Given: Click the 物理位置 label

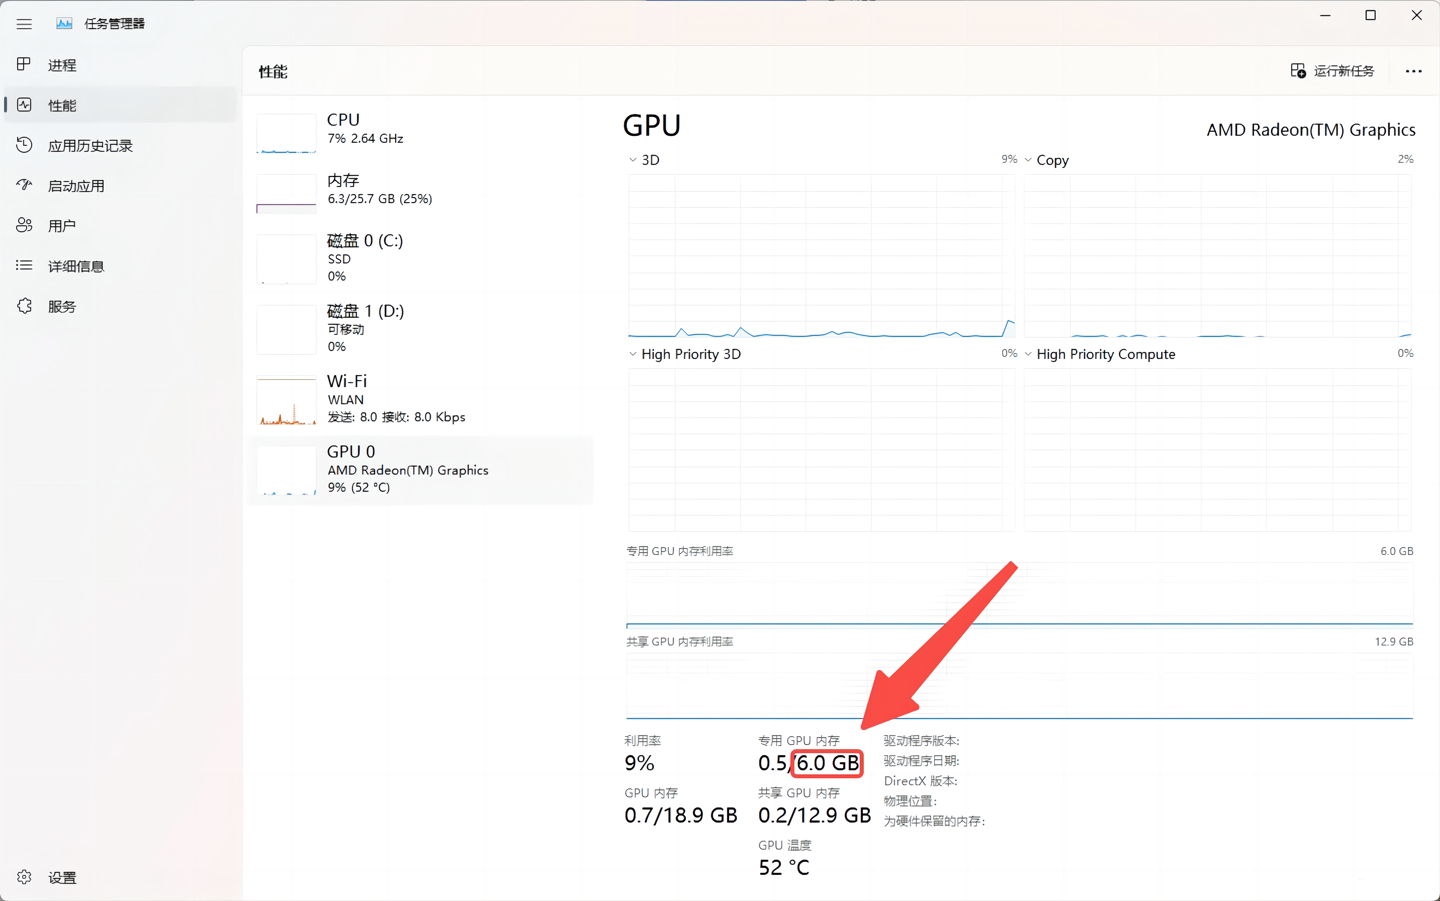Looking at the screenshot, I should (910, 801).
